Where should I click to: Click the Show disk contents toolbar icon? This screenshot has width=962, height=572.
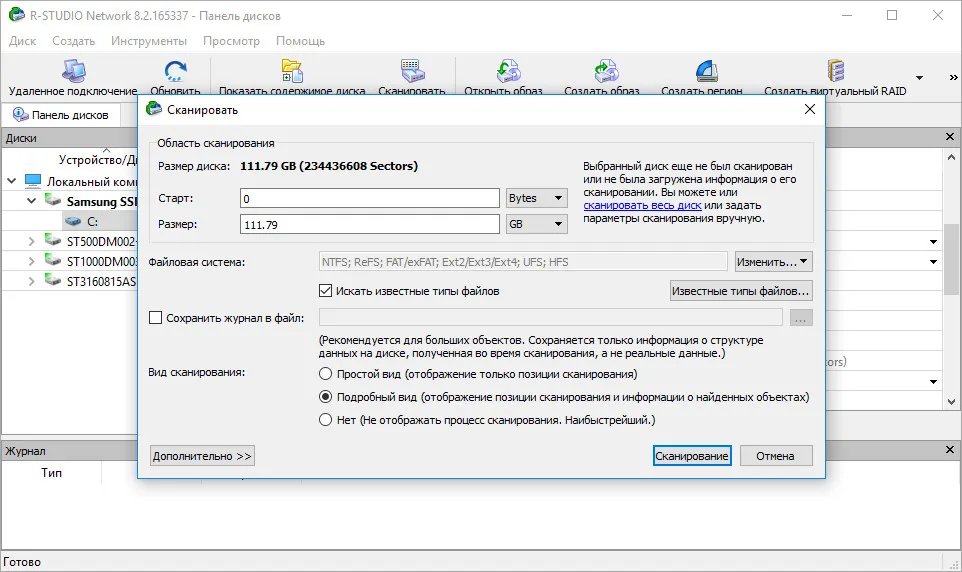point(292,71)
